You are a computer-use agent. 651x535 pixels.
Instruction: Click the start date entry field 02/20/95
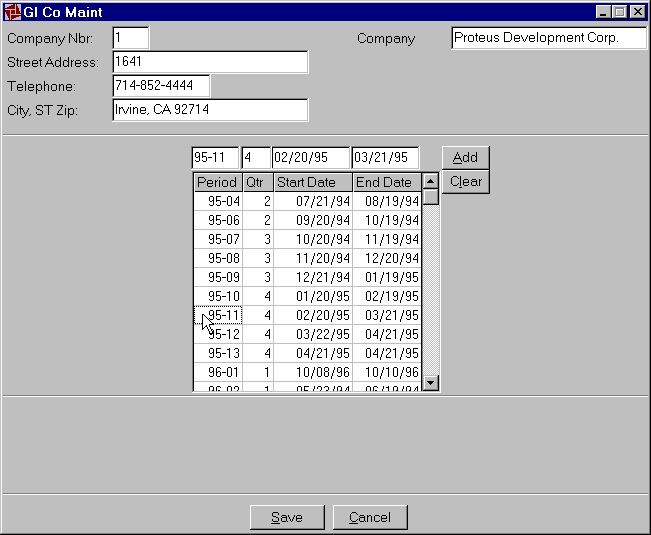click(x=311, y=158)
